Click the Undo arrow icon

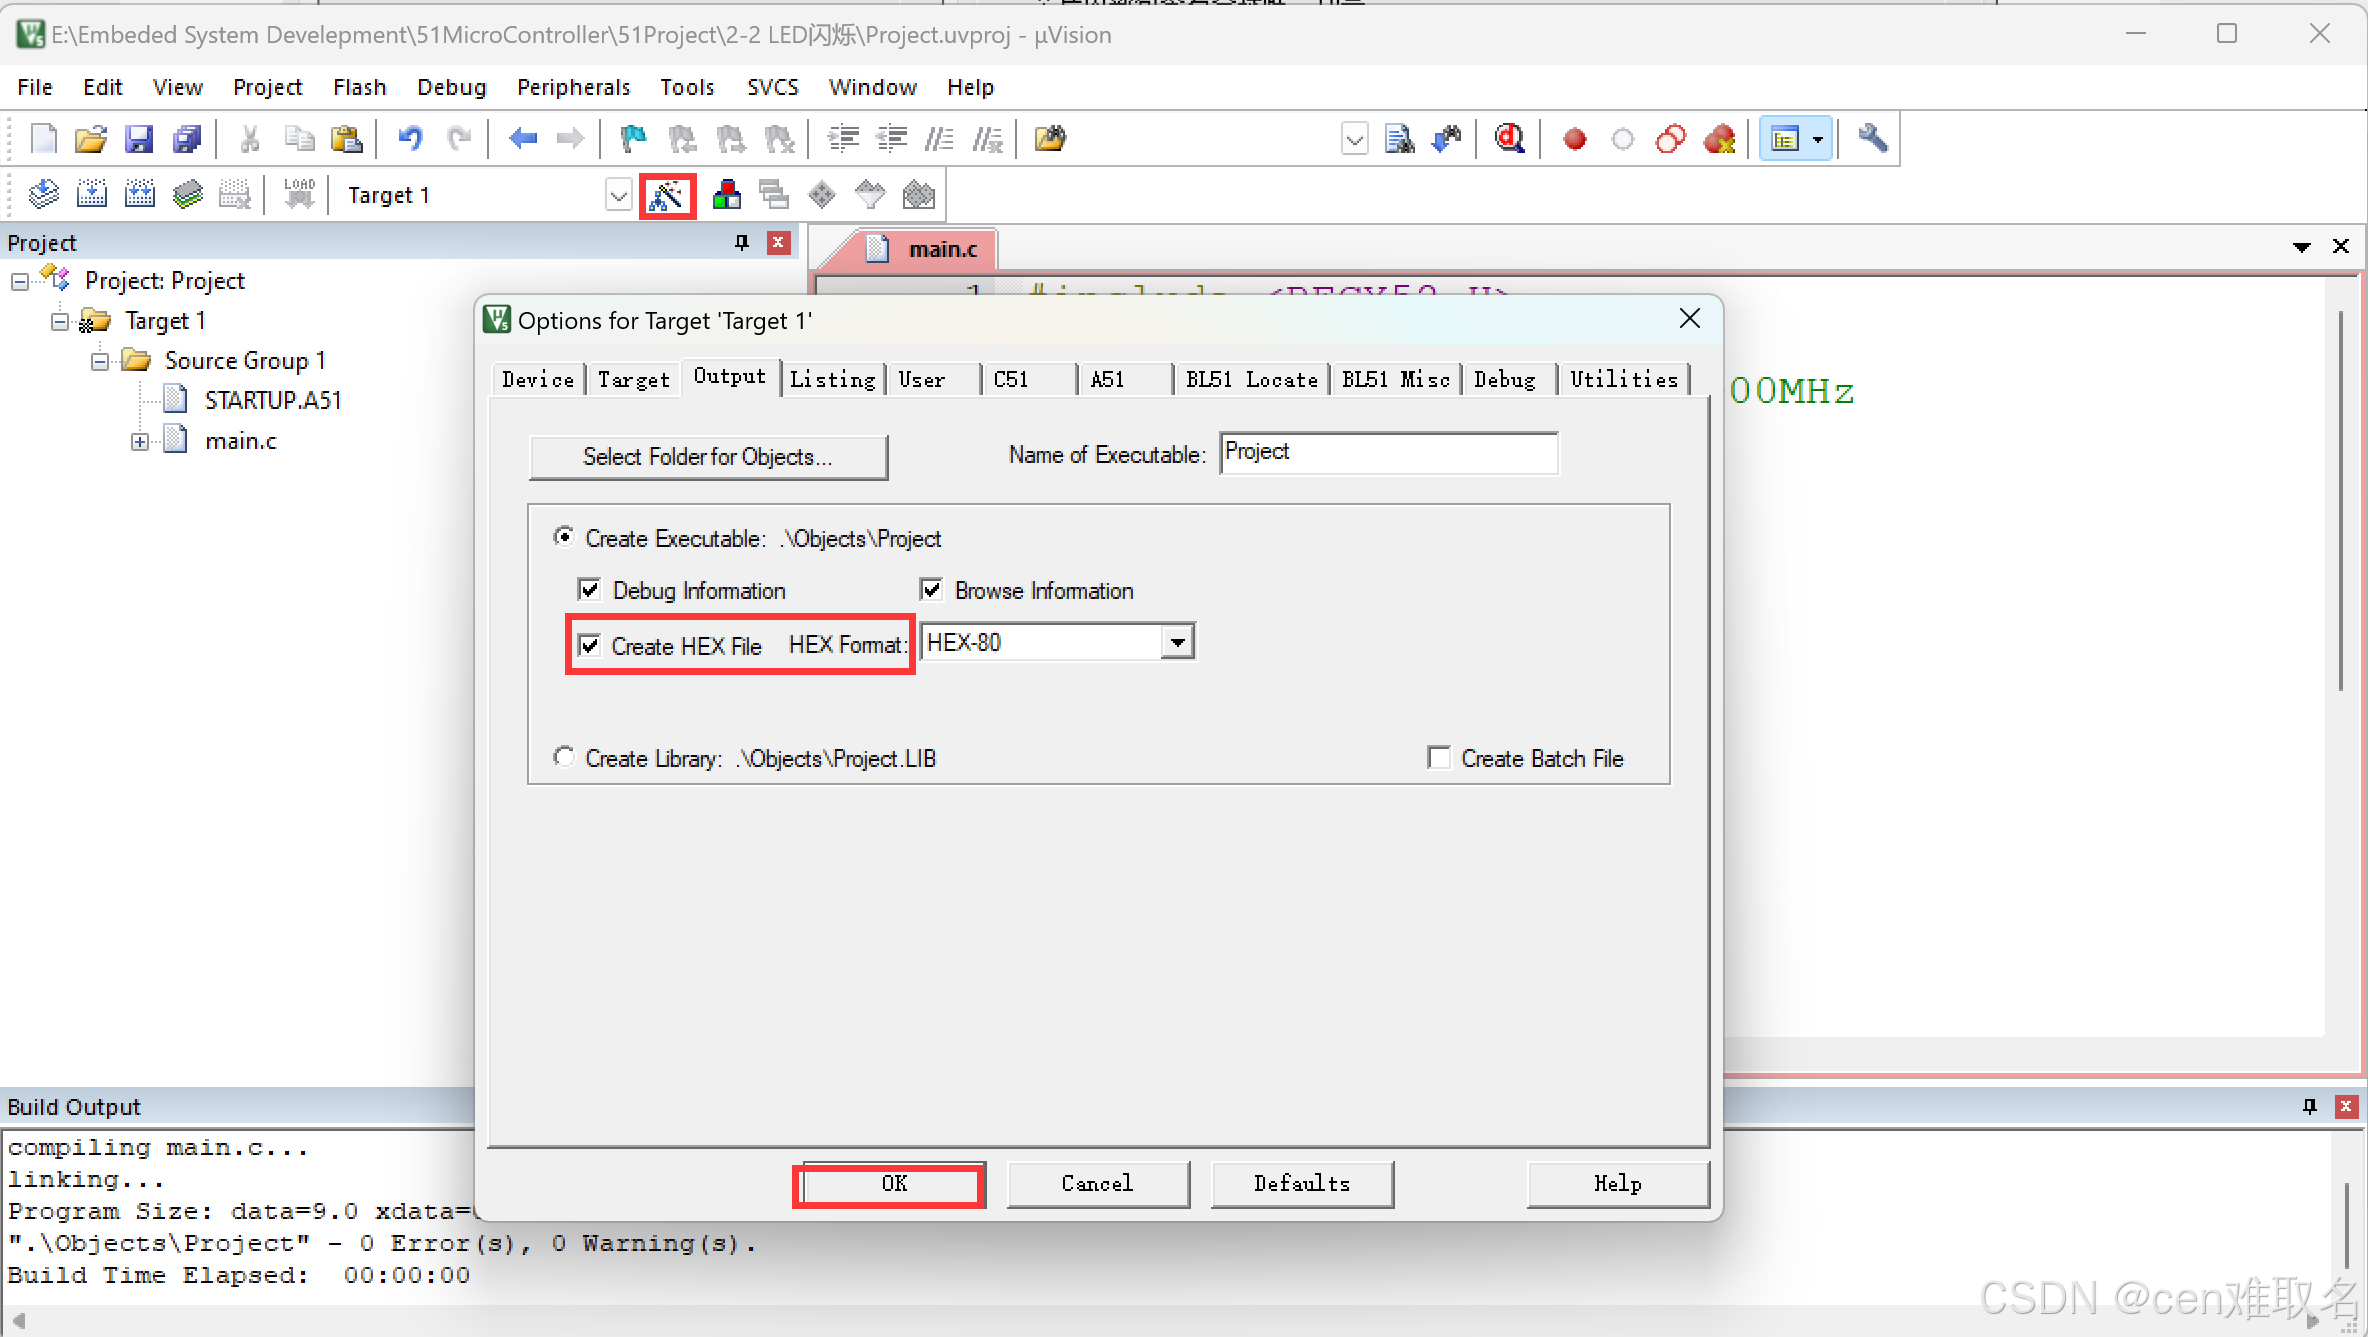tap(410, 139)
